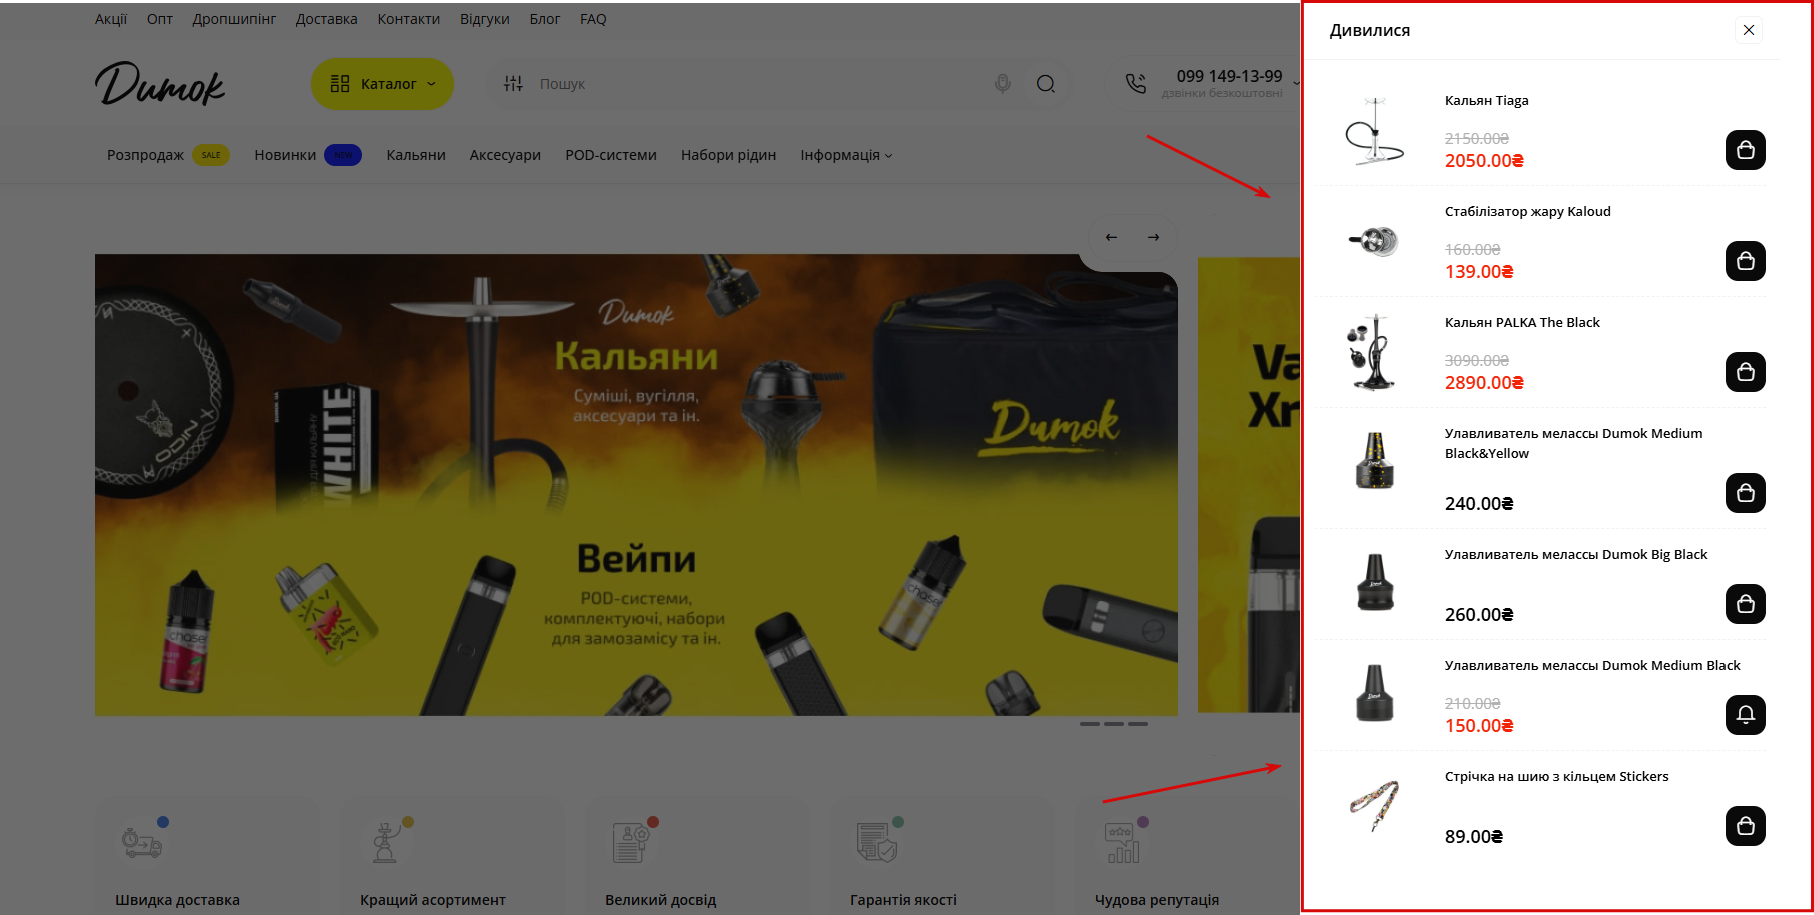Go to Dumok logo homepage
1814x915 pixels.
(160, 84)
